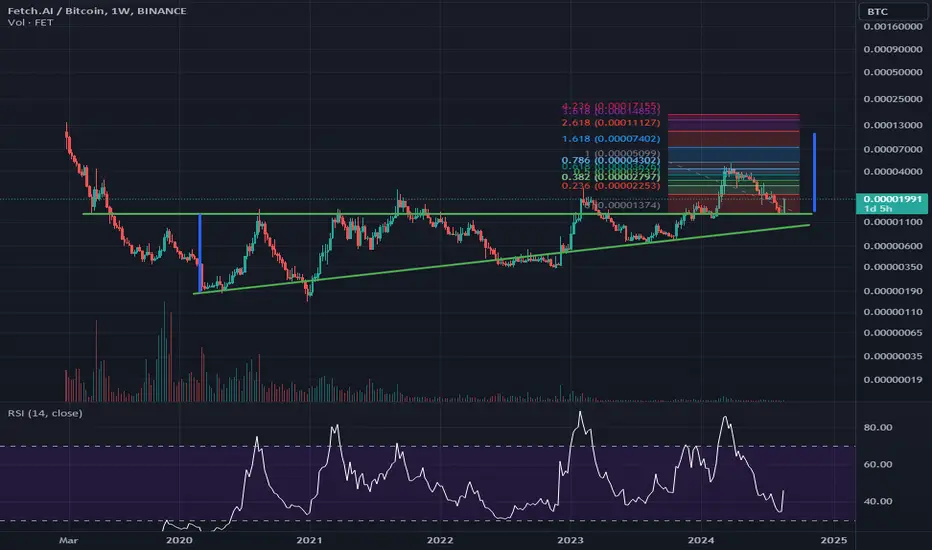This screenshot has height=550, width=932.
Task: Select the 0.786 (0.00004302) Fibonacci label
Action: tap(610, 160)
